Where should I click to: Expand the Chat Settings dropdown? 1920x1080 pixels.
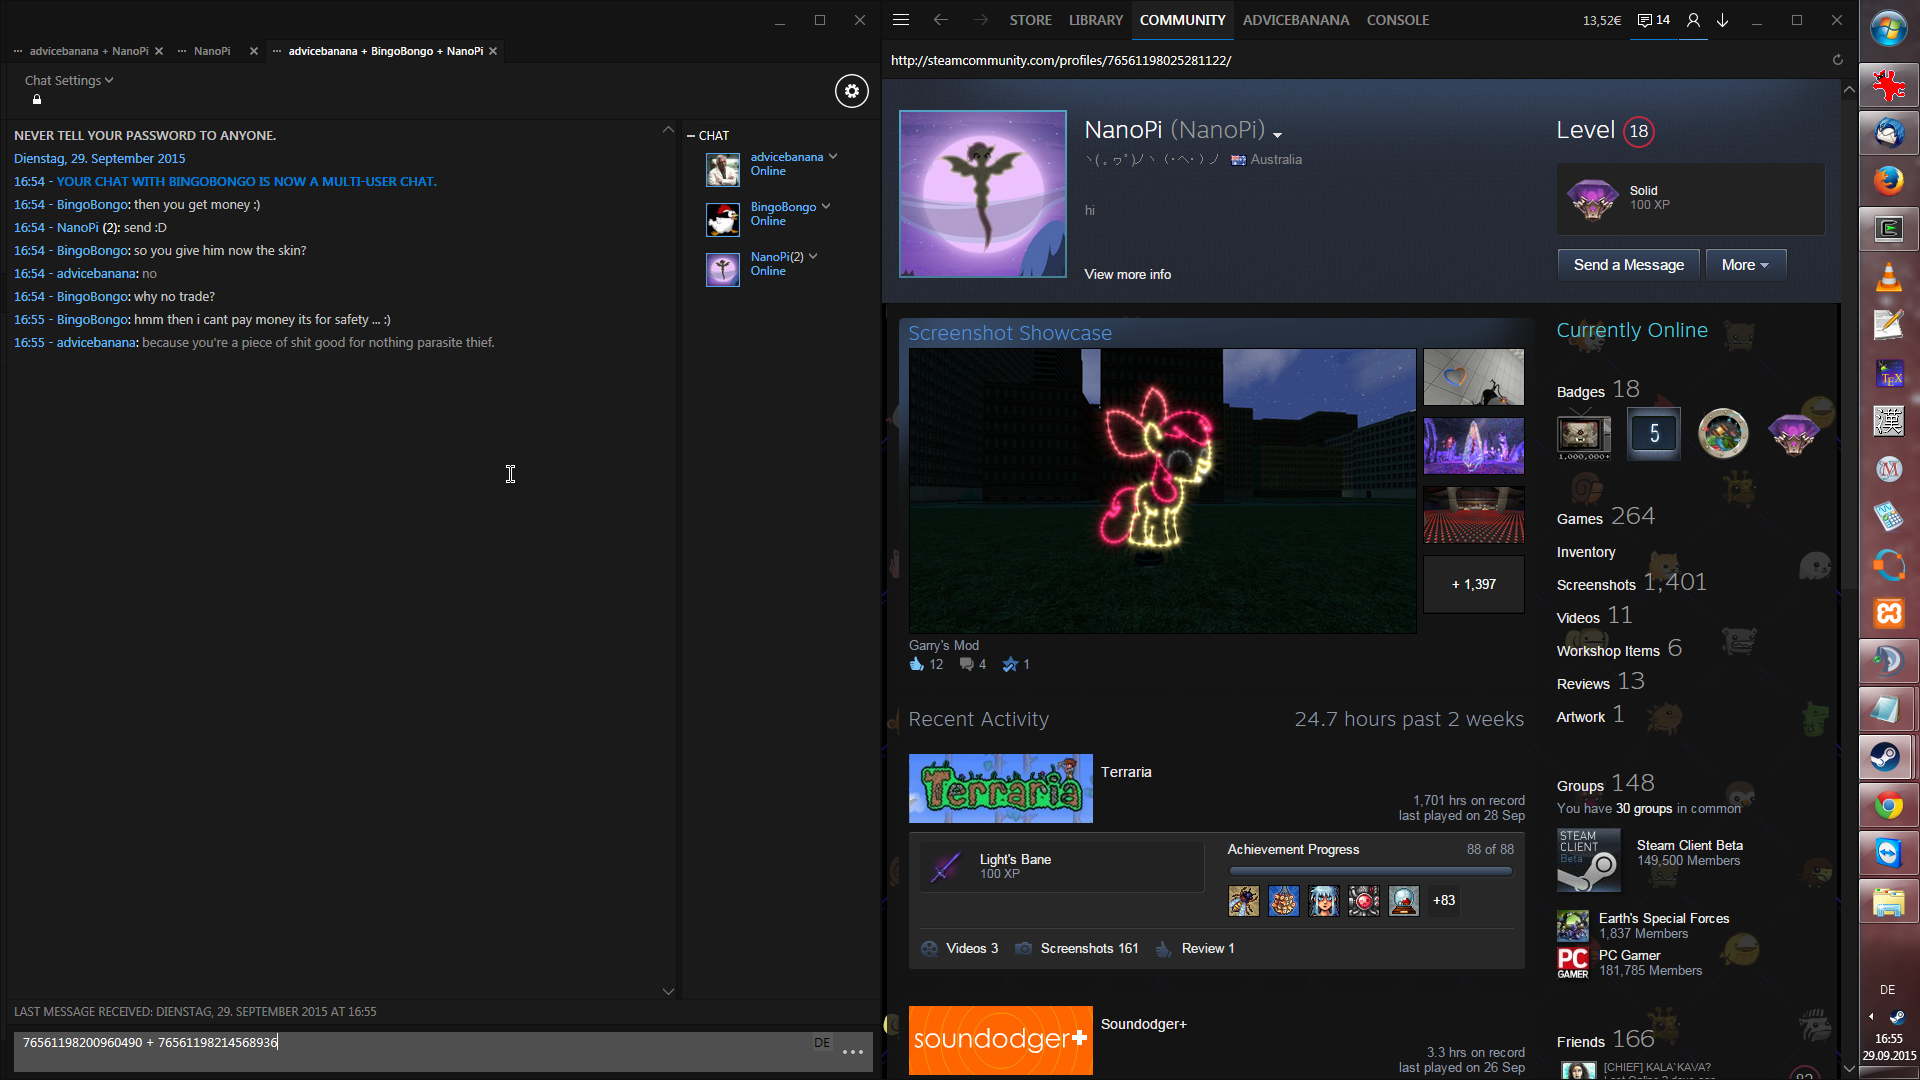point(69,80)
